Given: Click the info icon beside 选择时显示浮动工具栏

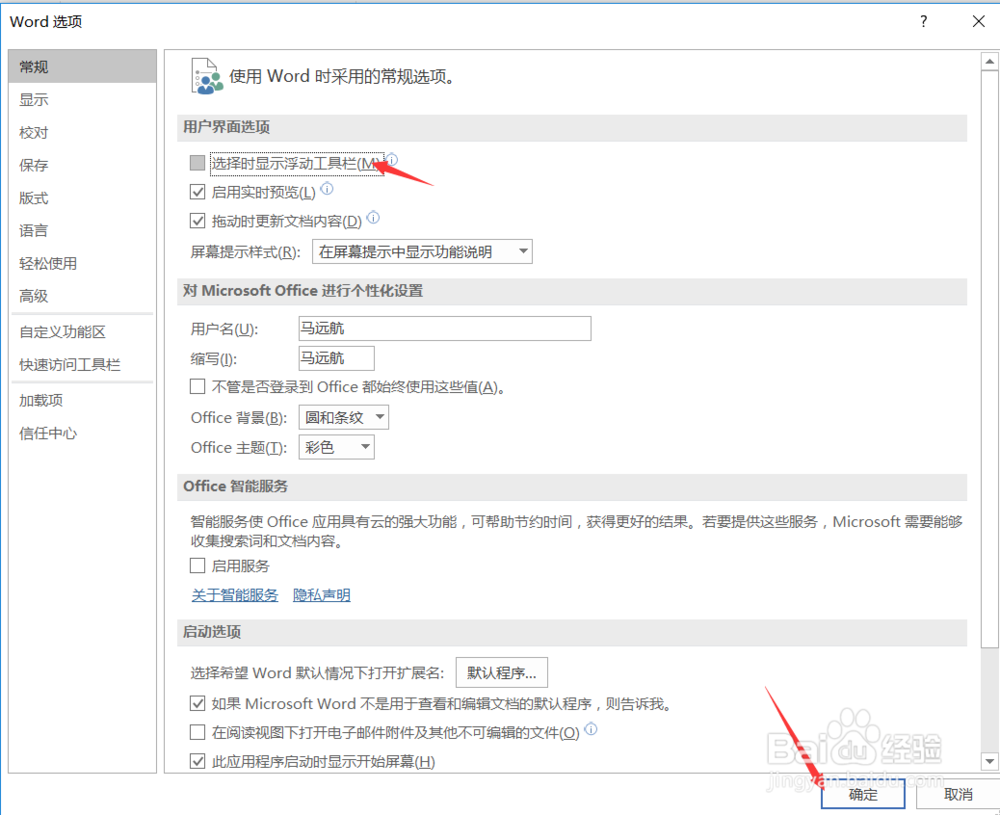Looking at the screenshot, I should [392, 159].
